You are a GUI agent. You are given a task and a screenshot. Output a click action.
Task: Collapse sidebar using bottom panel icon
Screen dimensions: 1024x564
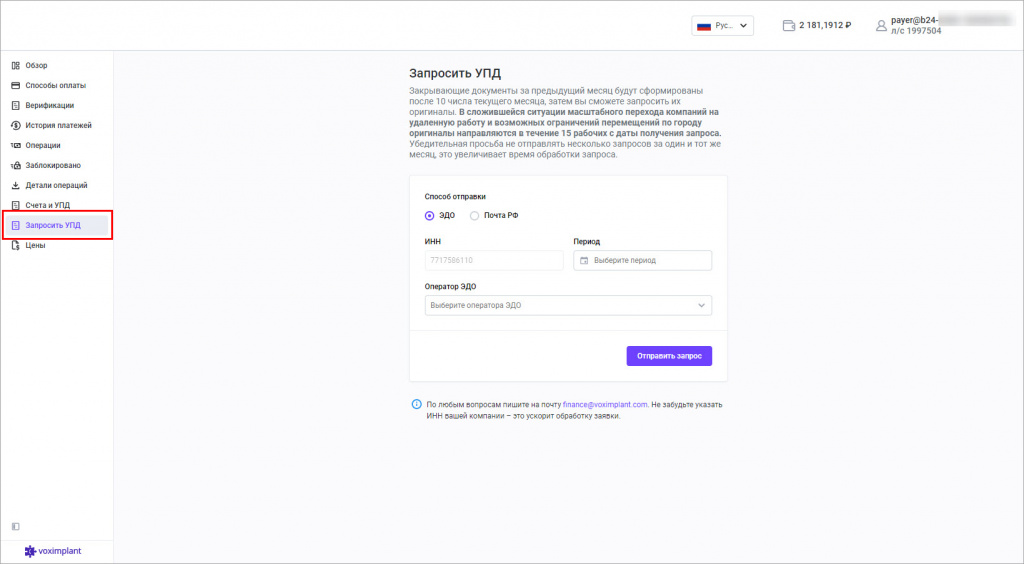pyautogui.click(x=15, y=526)
